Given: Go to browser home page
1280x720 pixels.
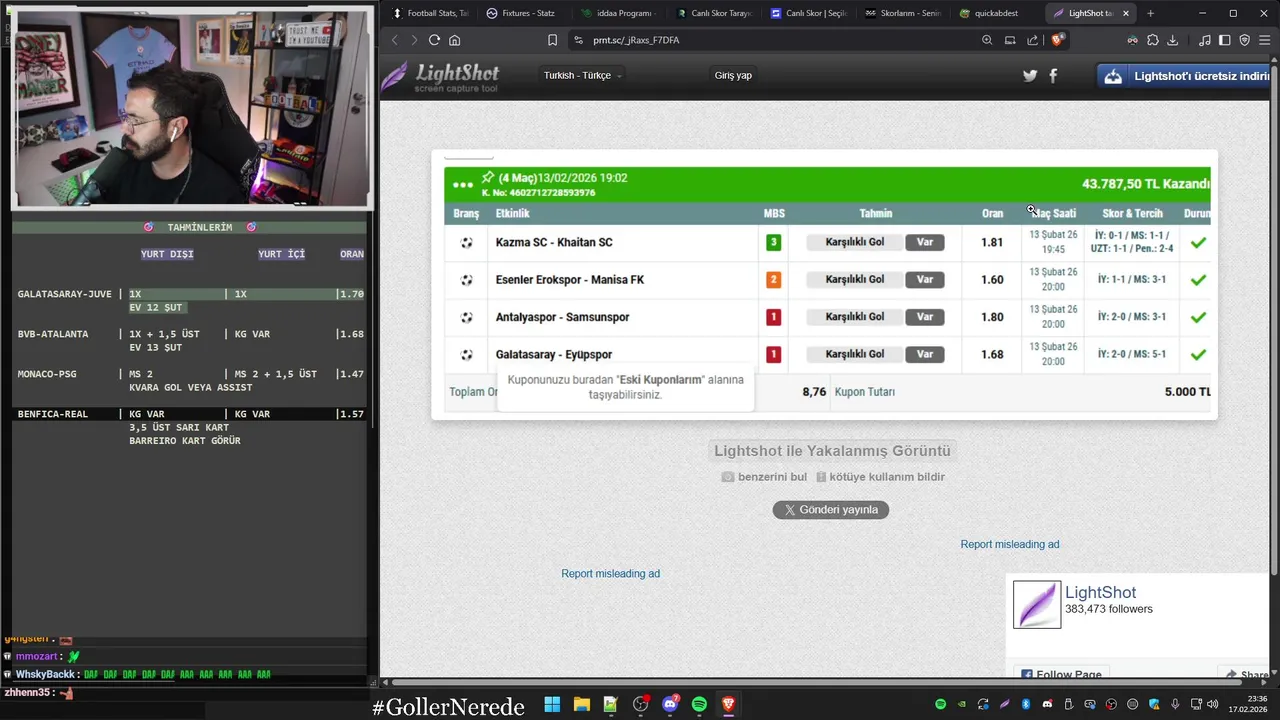Looking at the screenshot, I should 455,40.
